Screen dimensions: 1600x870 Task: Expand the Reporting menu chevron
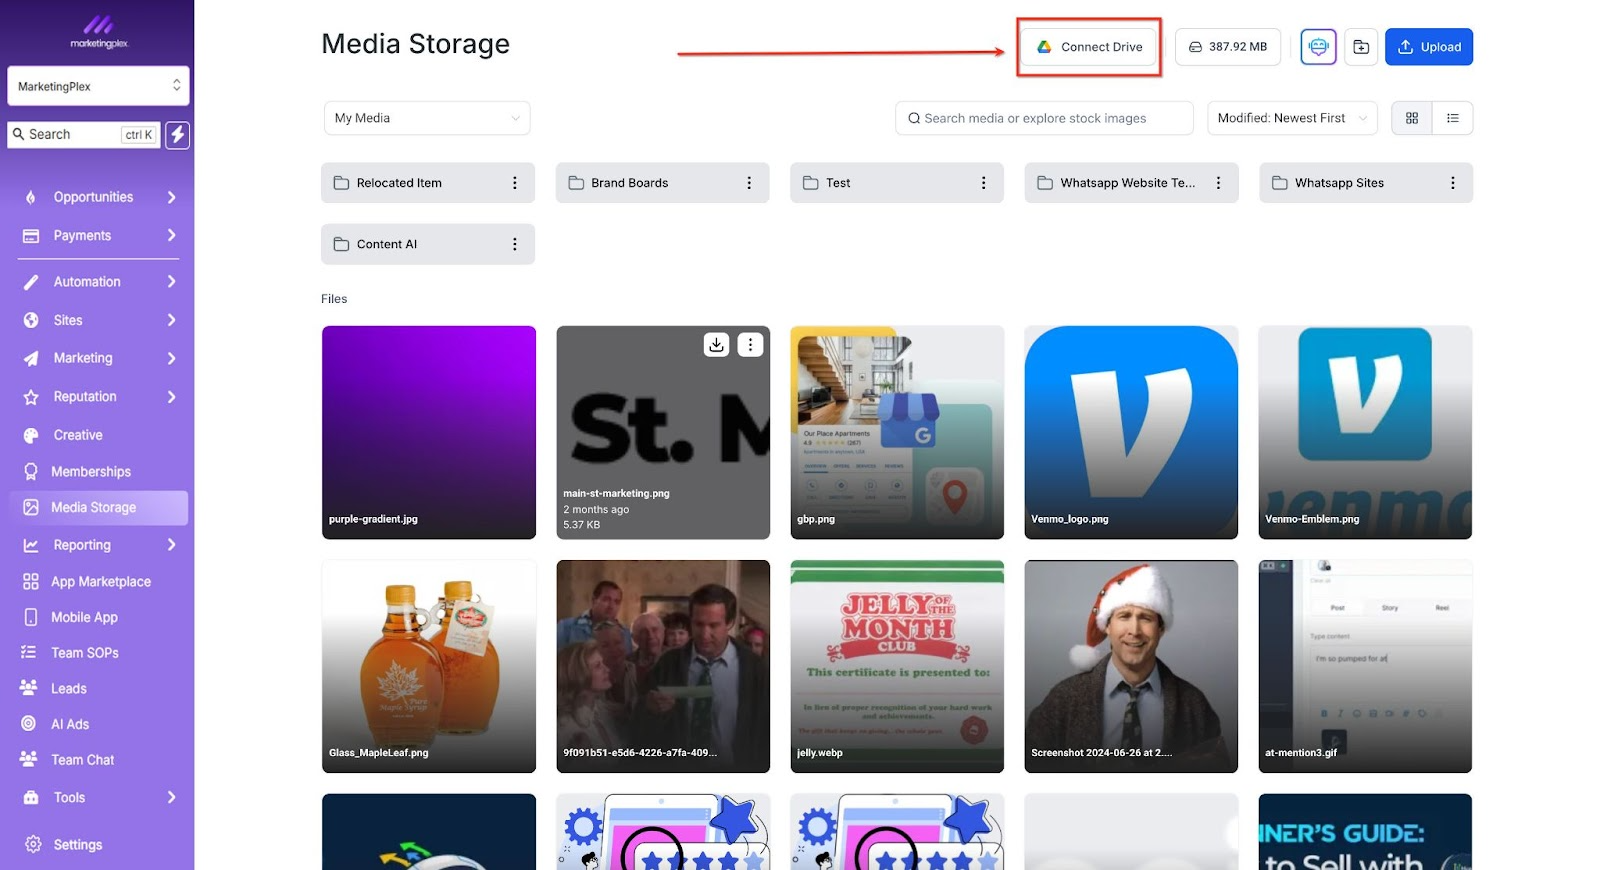pos(172,545)
